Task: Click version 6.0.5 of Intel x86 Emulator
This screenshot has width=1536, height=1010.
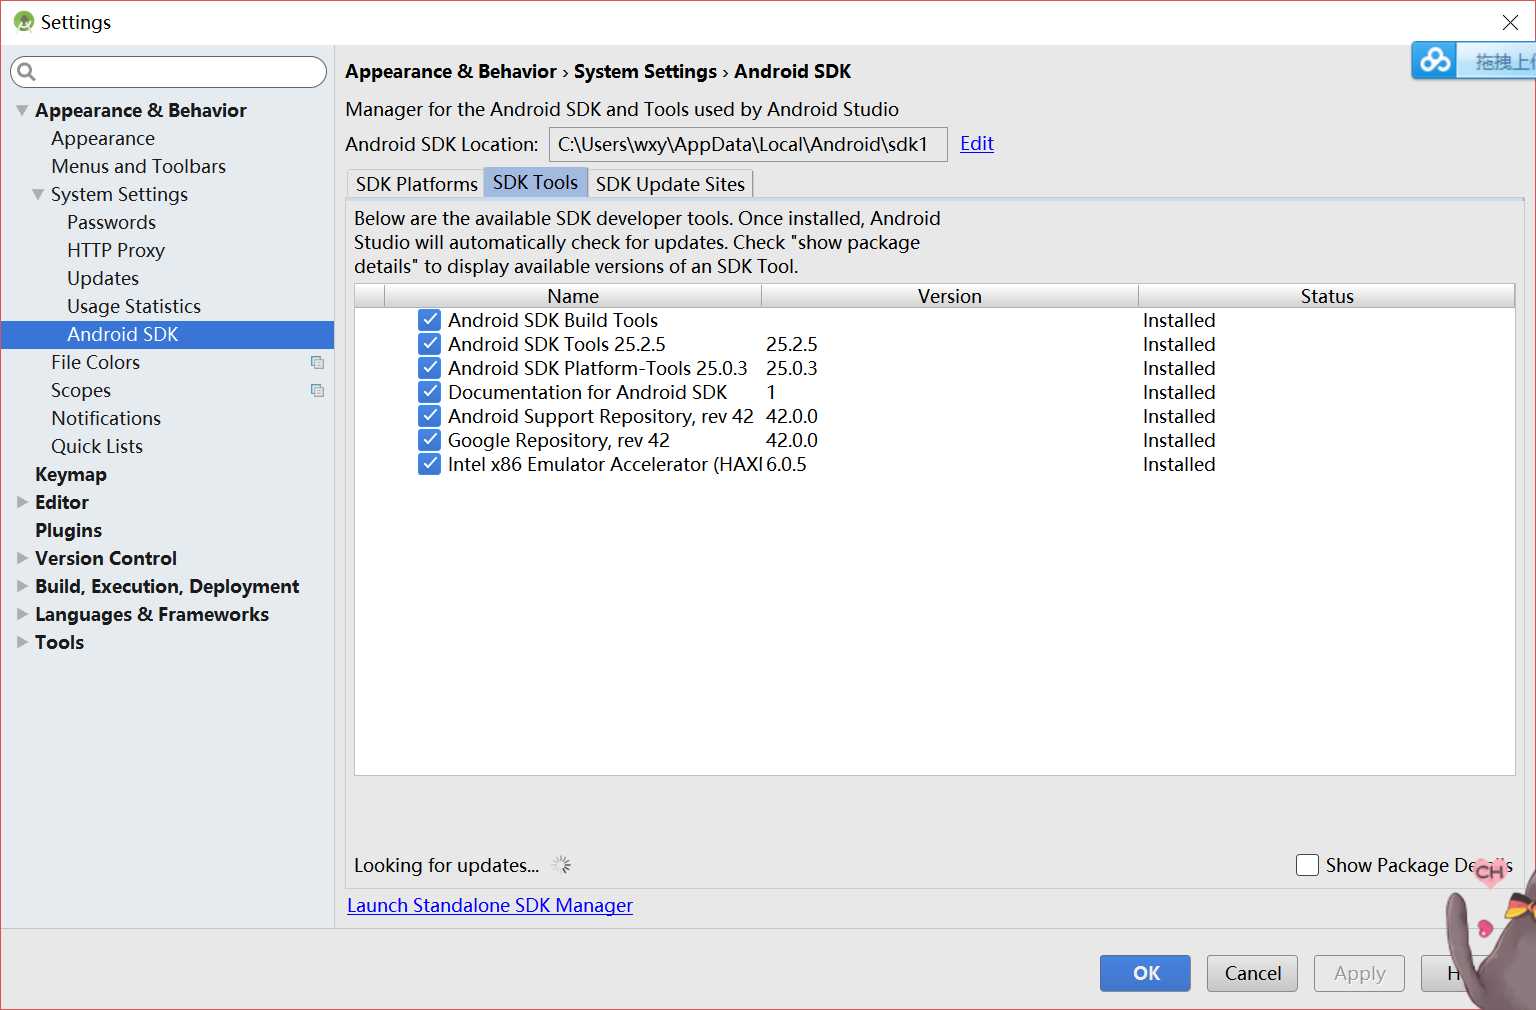Action: point(786,464)
